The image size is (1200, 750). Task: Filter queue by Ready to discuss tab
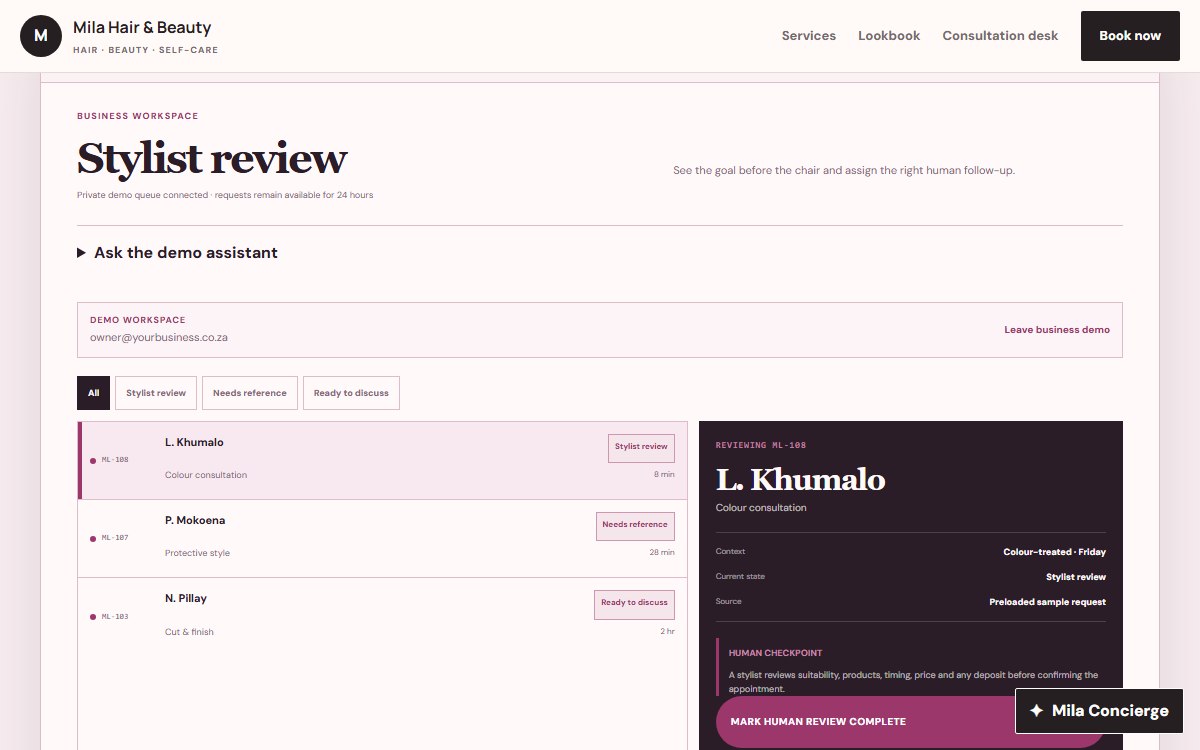point(351,393)
